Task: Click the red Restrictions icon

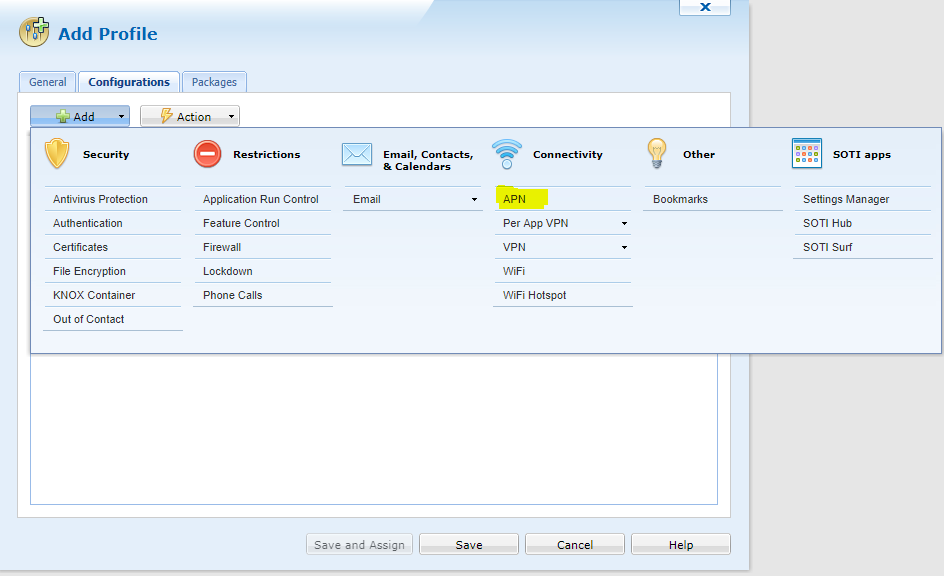Action: point(207,154)
